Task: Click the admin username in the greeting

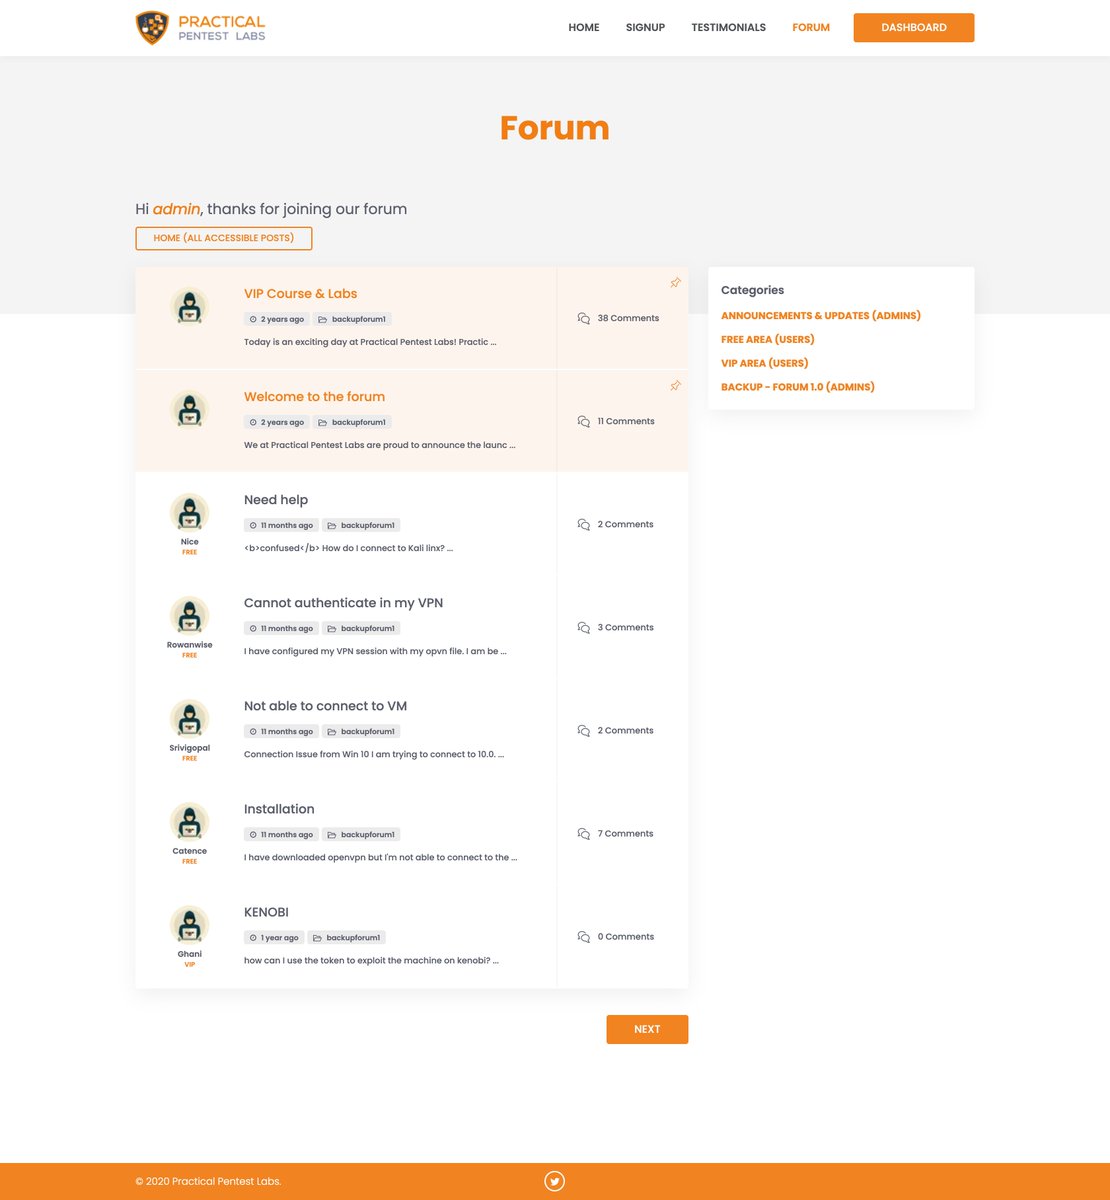Action: [x=176, y=209]
